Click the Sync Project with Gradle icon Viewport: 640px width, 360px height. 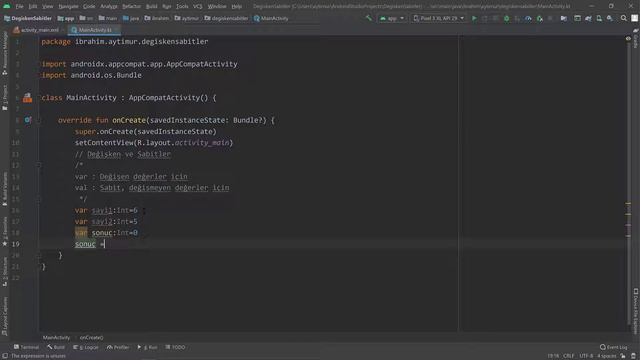click(588, 18)
